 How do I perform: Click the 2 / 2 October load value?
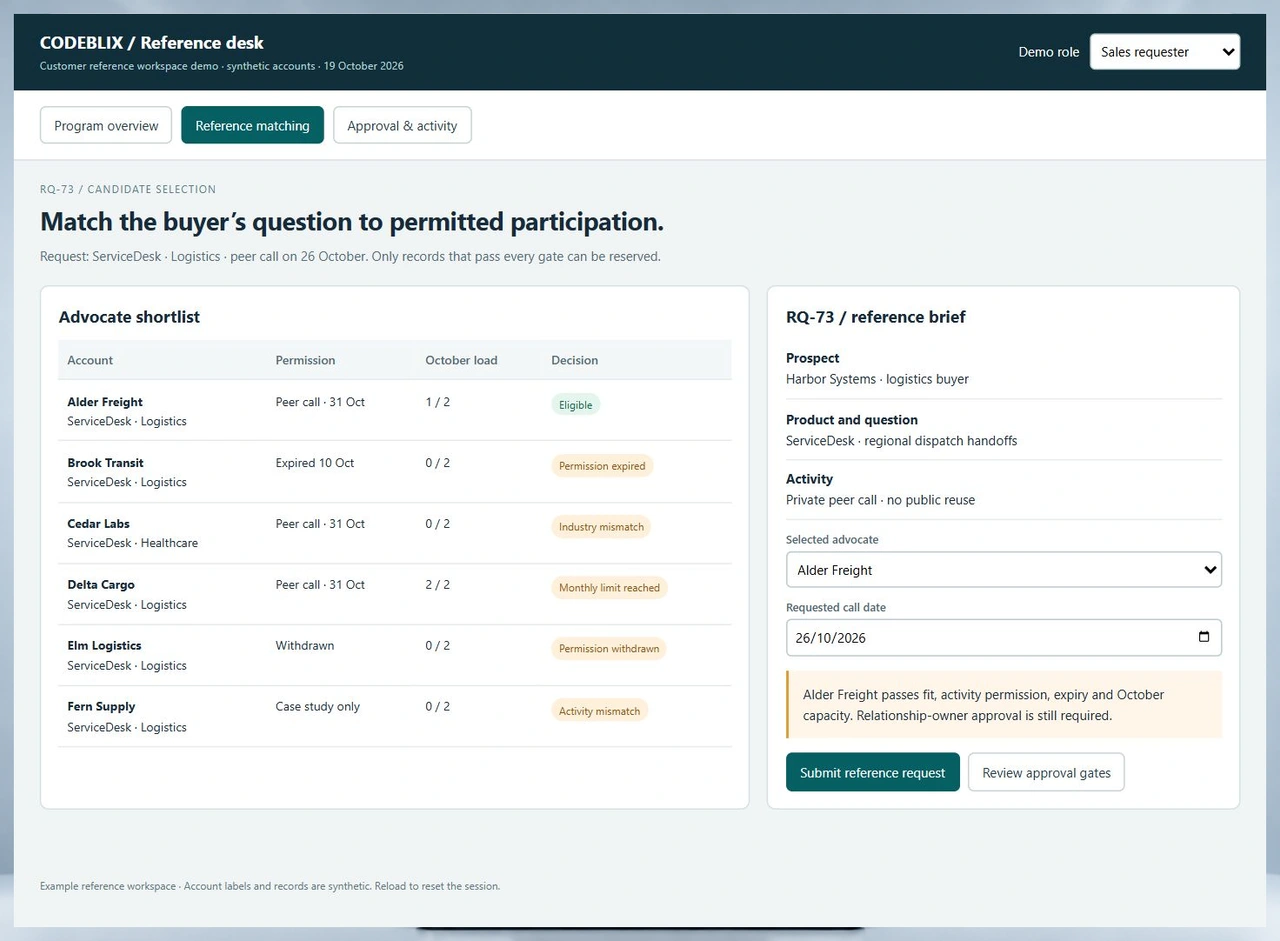(x=437, y=585)
